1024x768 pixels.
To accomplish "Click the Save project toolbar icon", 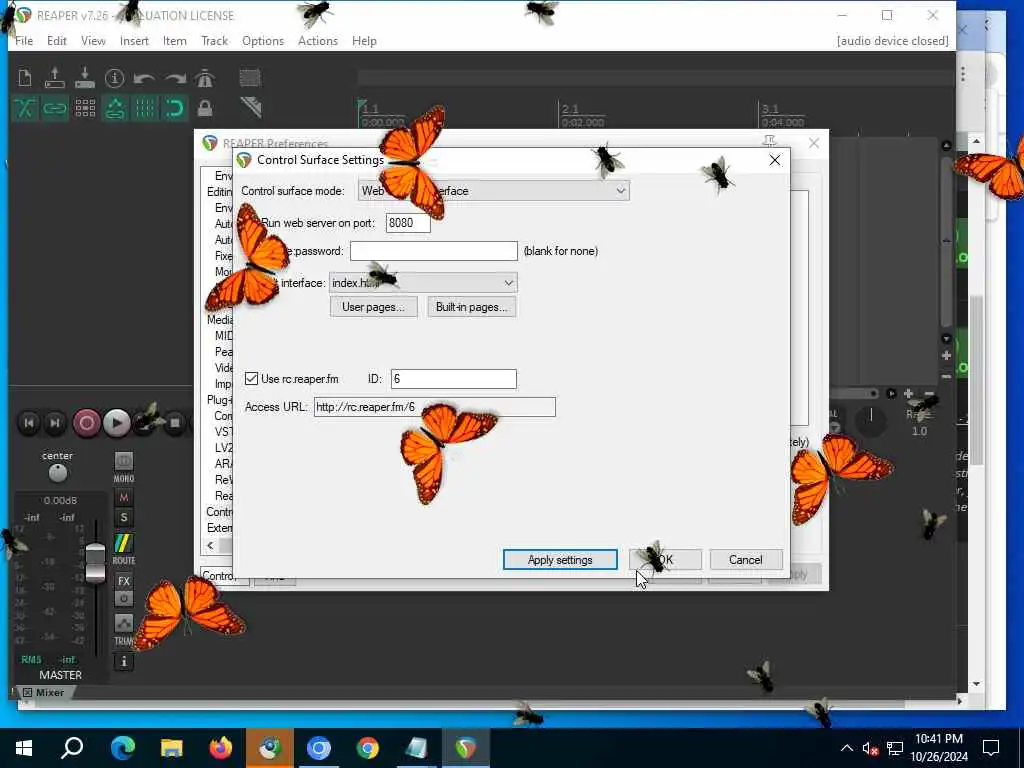I will pos(85,78).
